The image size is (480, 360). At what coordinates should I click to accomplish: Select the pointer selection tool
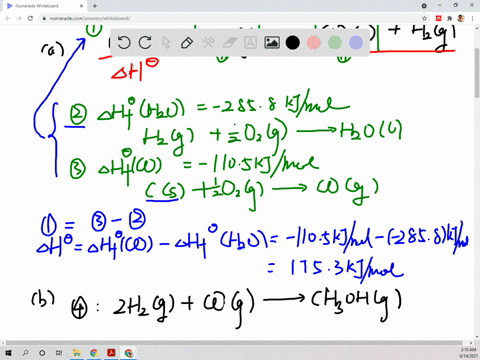click(x=166, y=43)
